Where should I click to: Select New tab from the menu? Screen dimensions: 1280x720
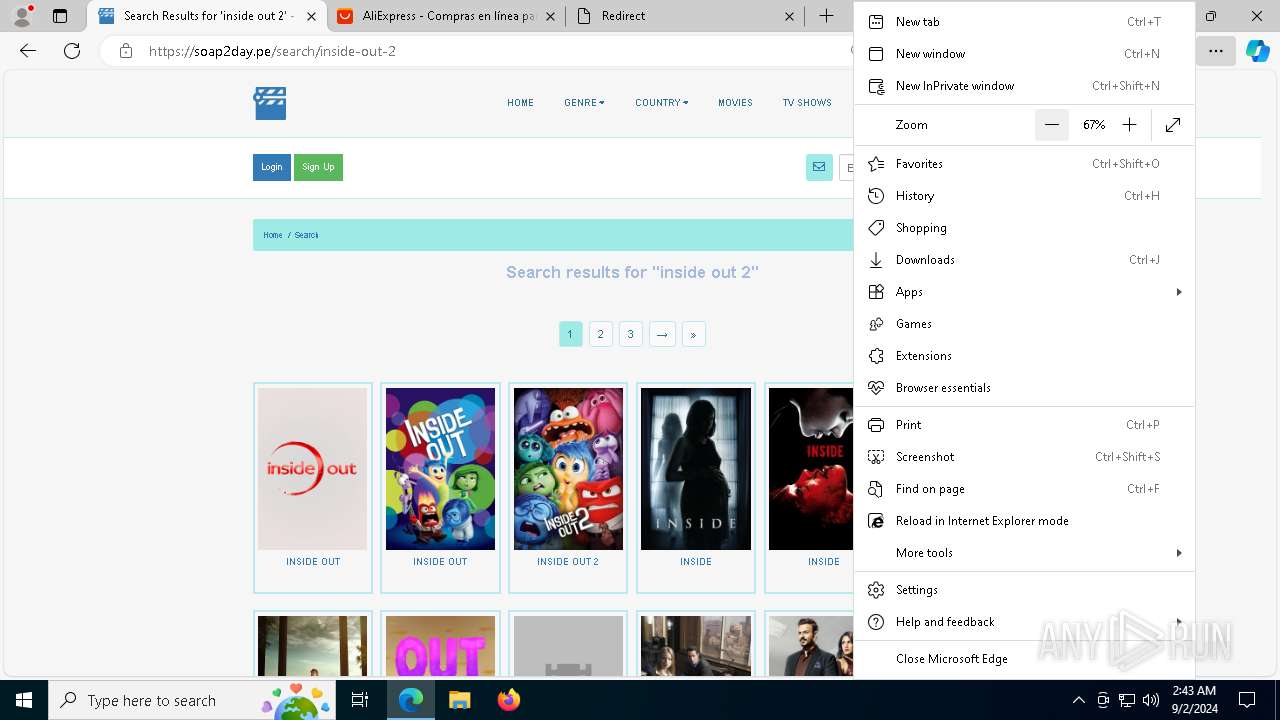tap(1025, 22)
